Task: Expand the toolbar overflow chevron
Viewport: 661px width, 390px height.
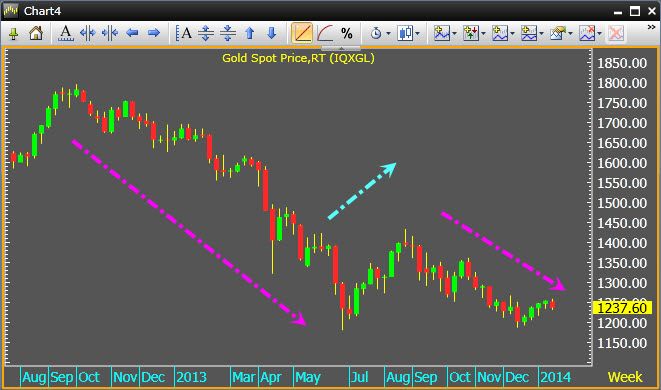Action: (x=651, y=27)
